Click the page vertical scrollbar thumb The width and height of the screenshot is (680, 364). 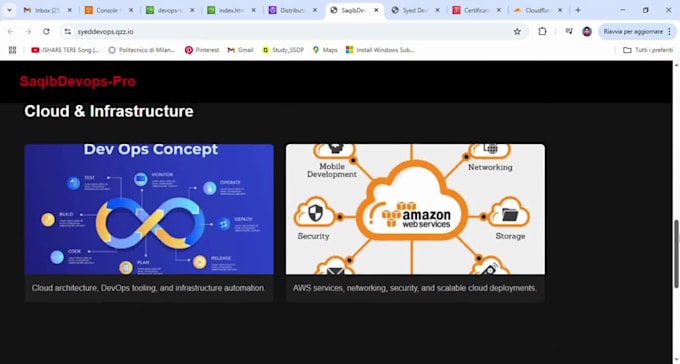[676, 254]
